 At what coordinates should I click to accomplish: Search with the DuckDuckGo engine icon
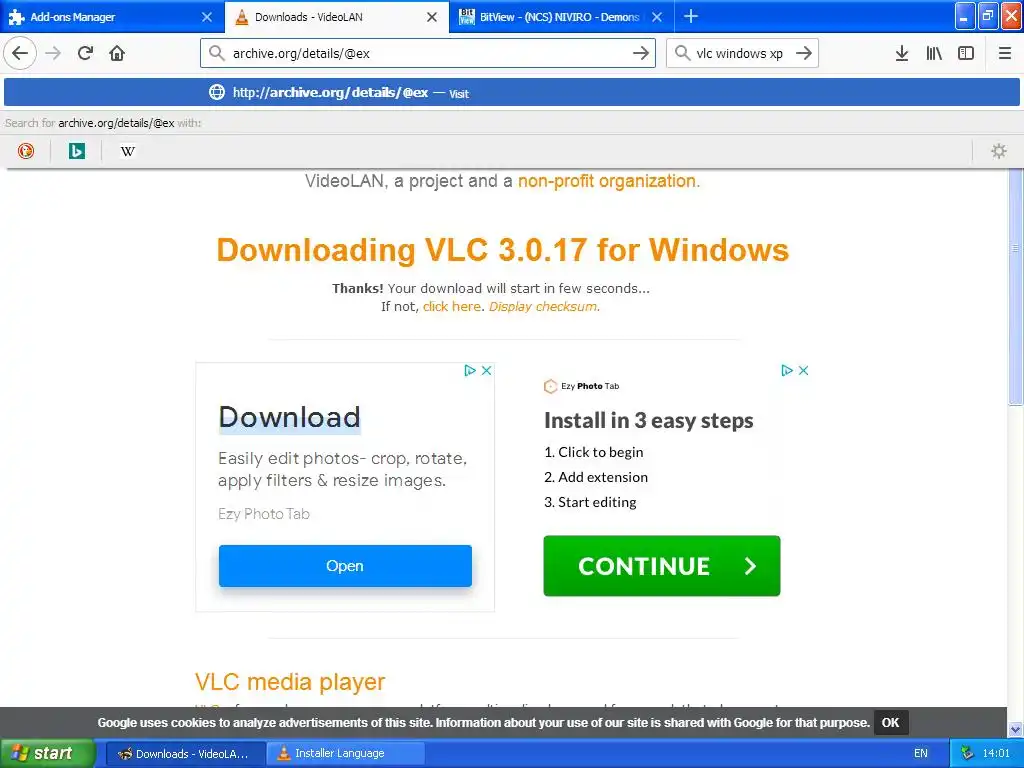(25, 152)
